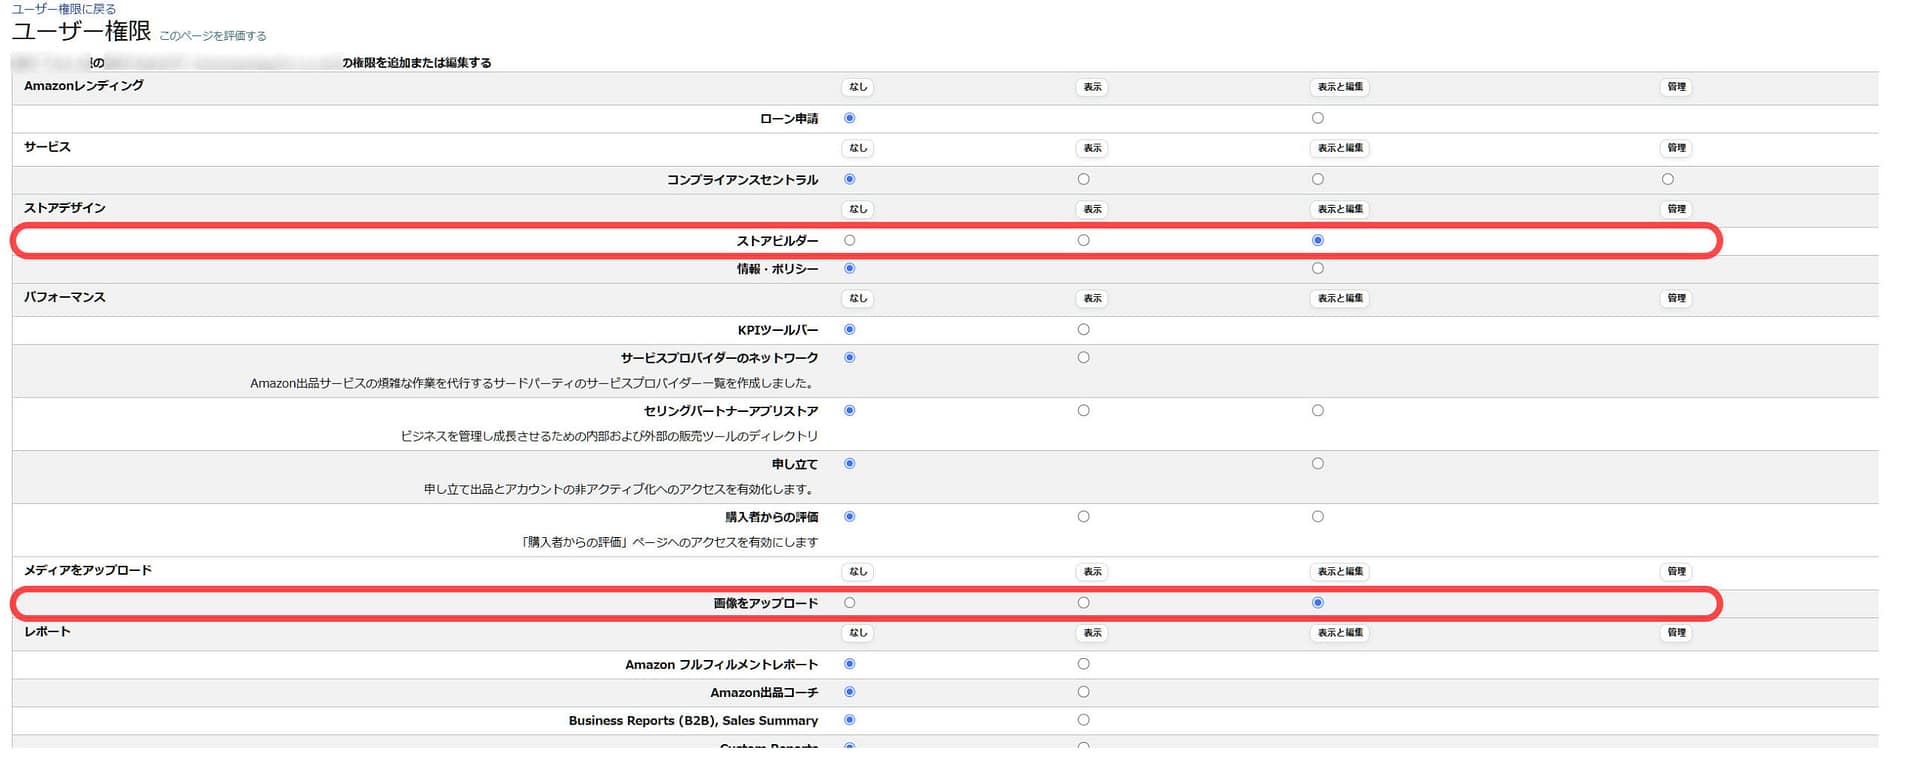The width and height of the screenshot is (1920, 784).
Task: Select 表示 for Amazon フルフィルメントレポート
Action: tap(1083, 664)
